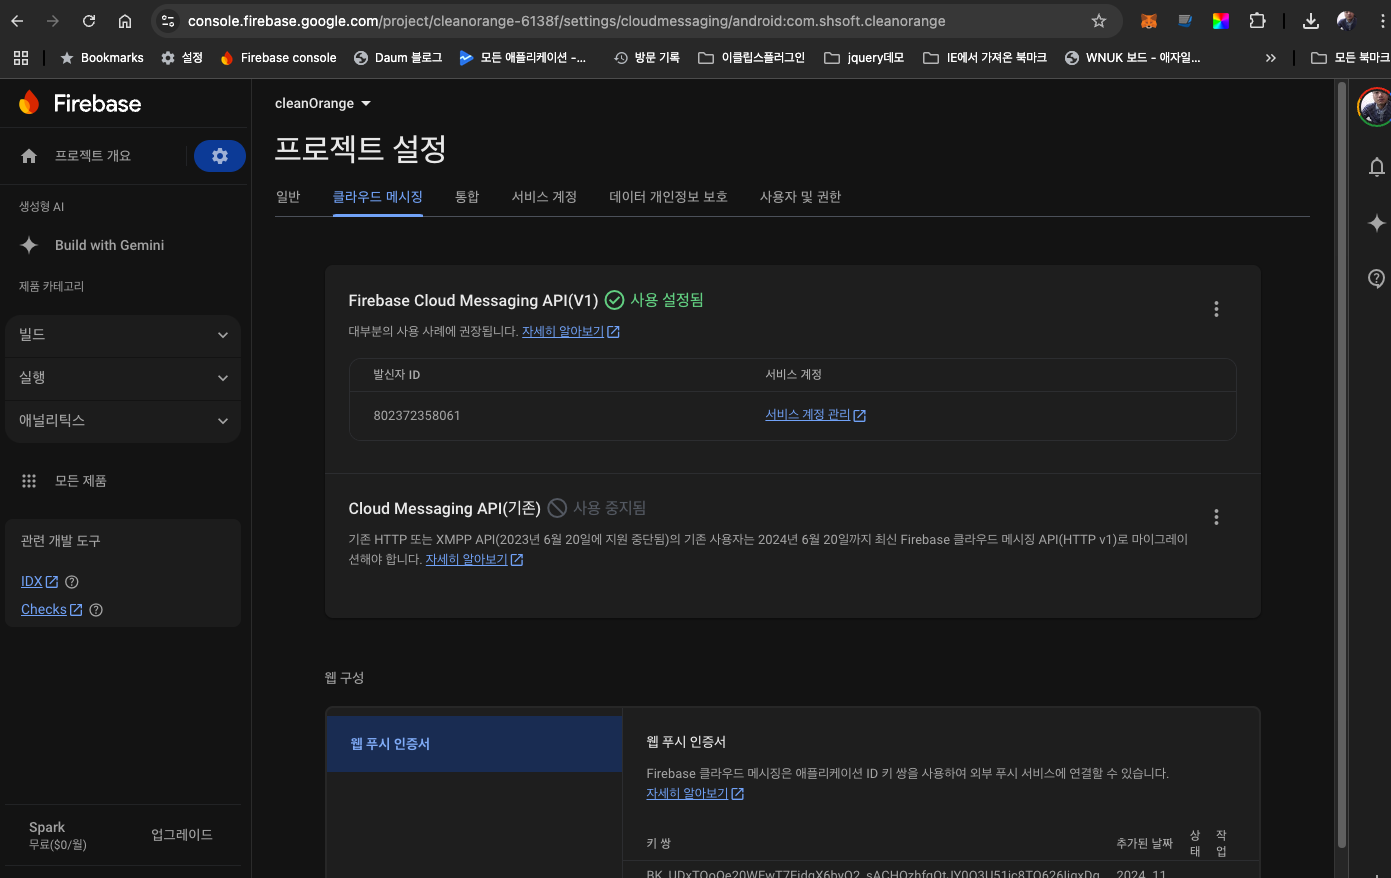Screen dimensions: 1391x878
Task: Open the cleanOrange project dropdown
Action: 323,104
